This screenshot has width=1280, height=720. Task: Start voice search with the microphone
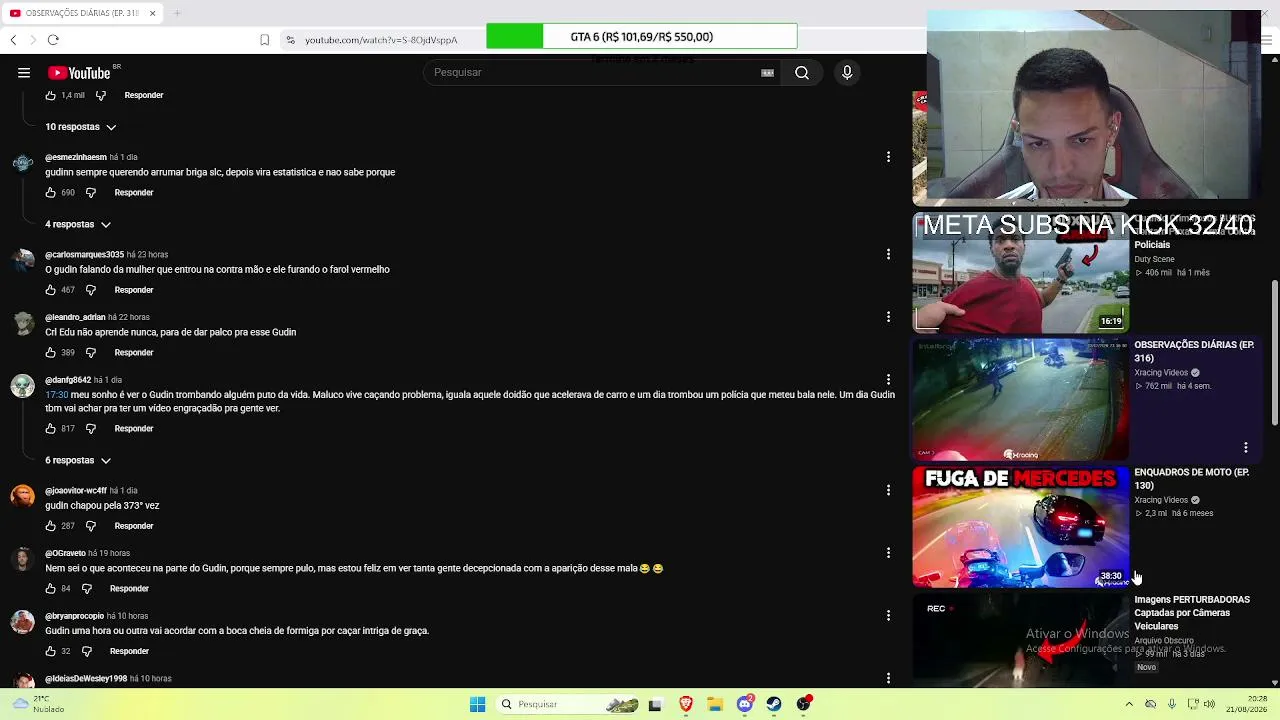pos(847,72)
